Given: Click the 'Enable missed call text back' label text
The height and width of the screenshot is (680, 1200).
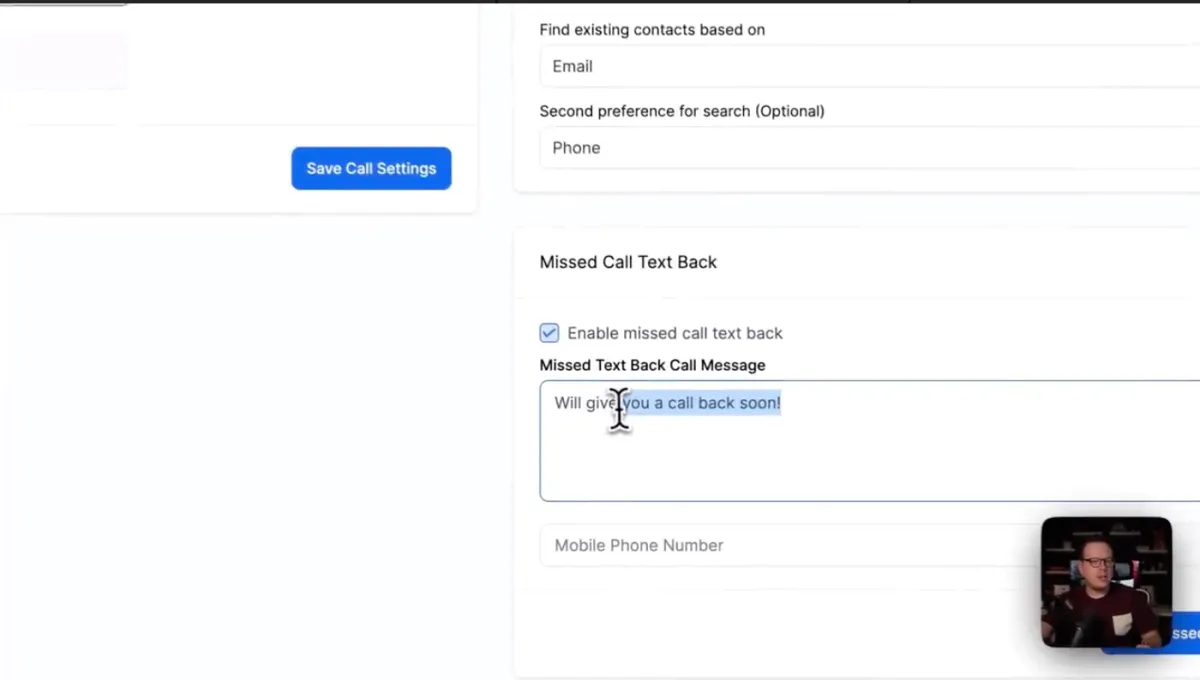Looking at the screenshot, I should point(675,333).
